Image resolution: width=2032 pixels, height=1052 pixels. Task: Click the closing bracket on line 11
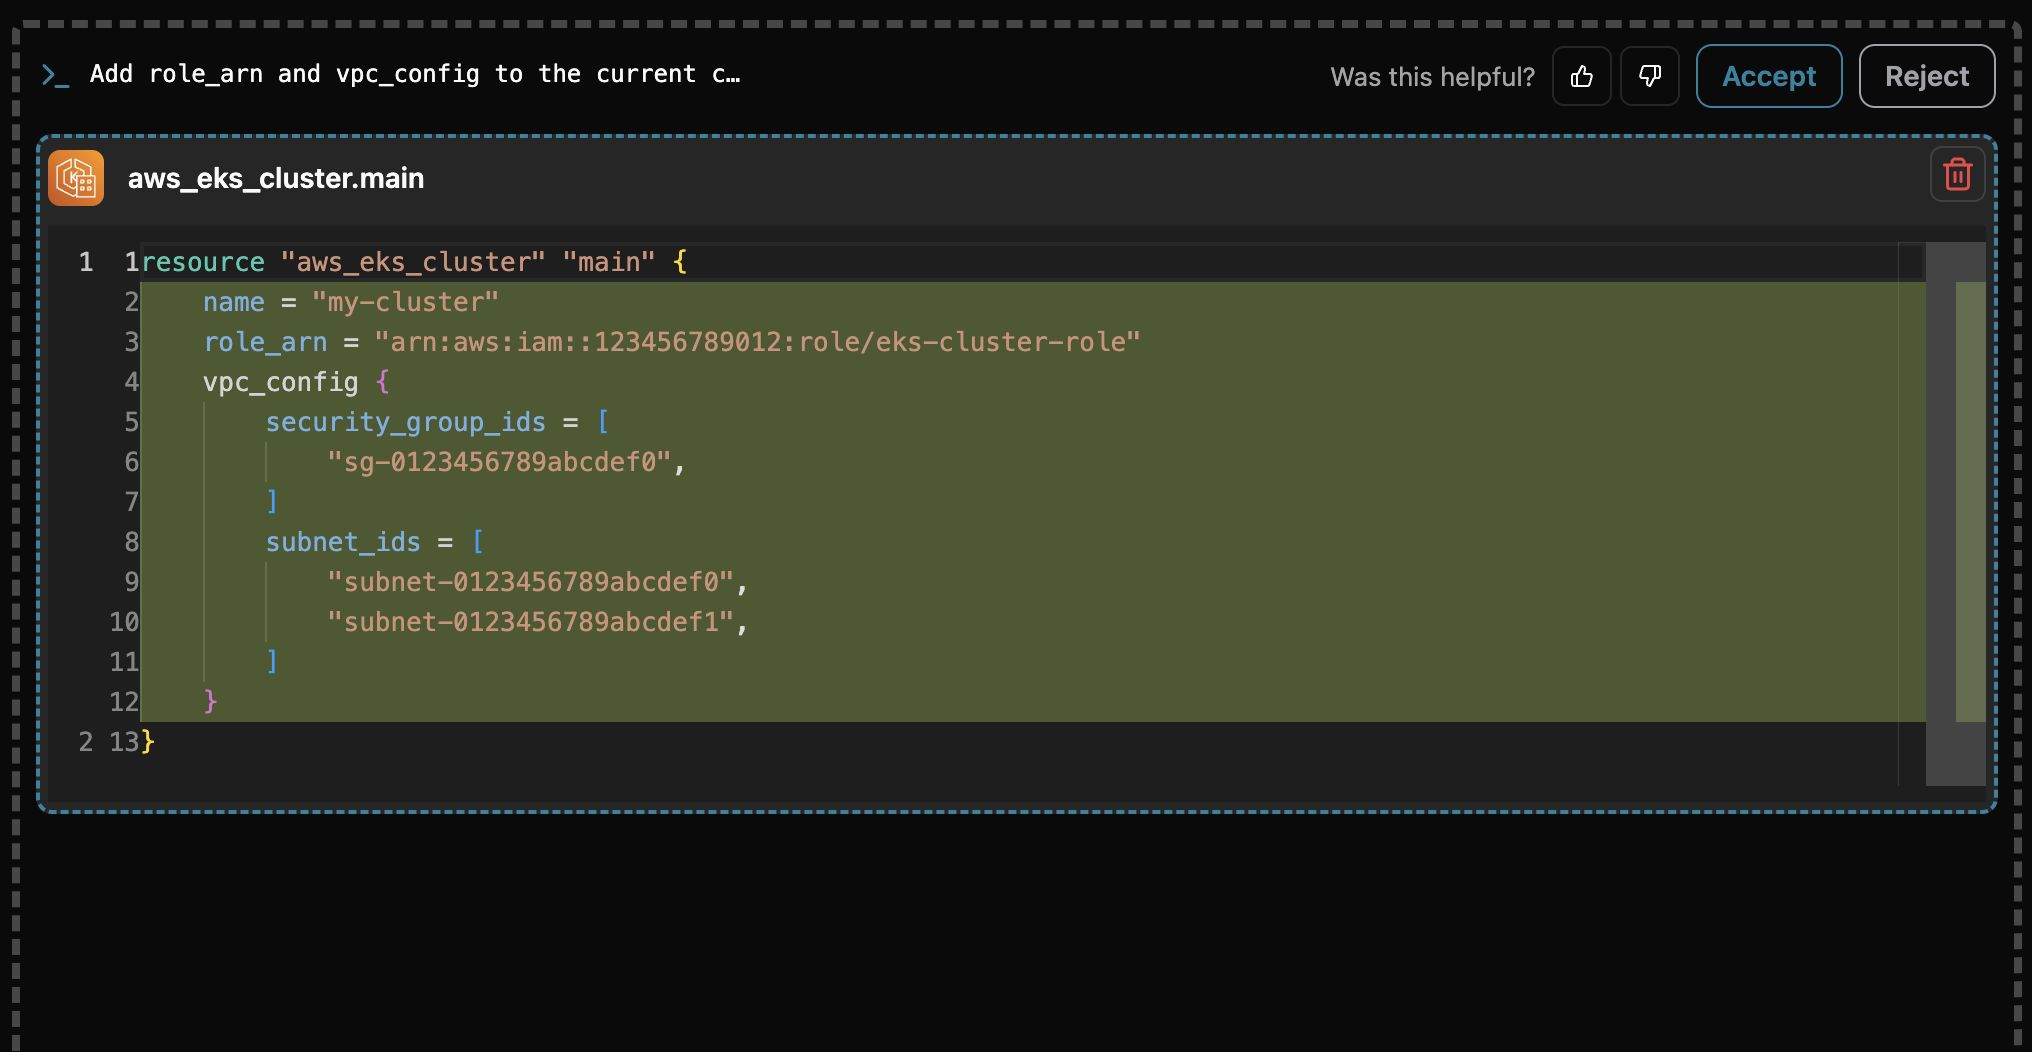272,662
